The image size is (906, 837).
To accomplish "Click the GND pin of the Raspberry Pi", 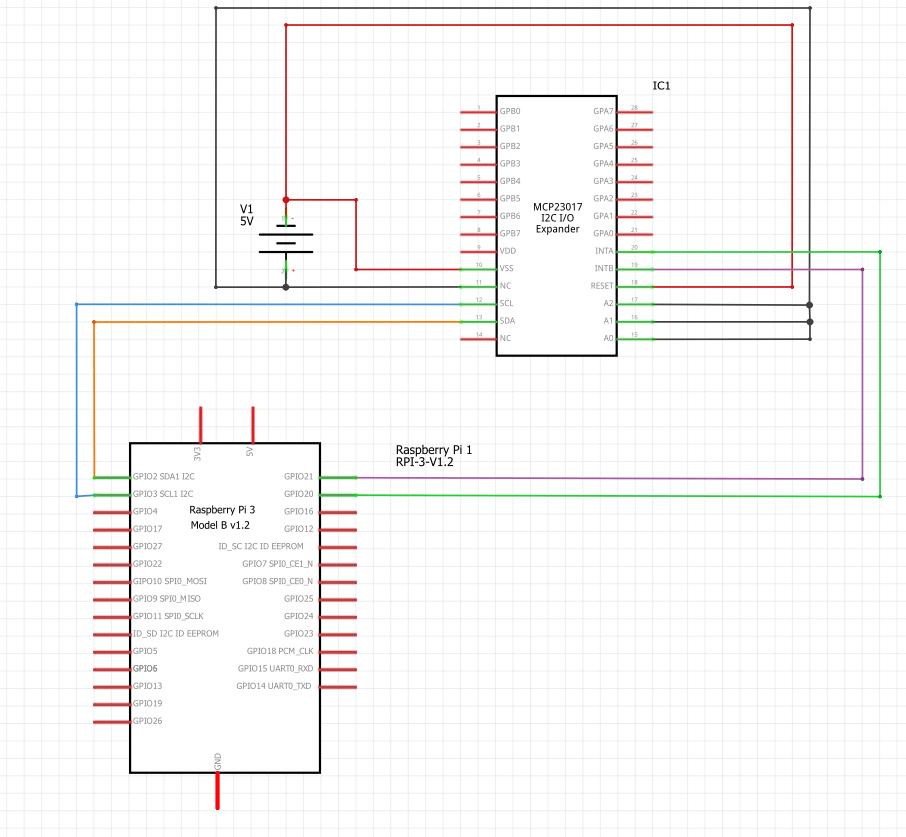I will [217, 791].
